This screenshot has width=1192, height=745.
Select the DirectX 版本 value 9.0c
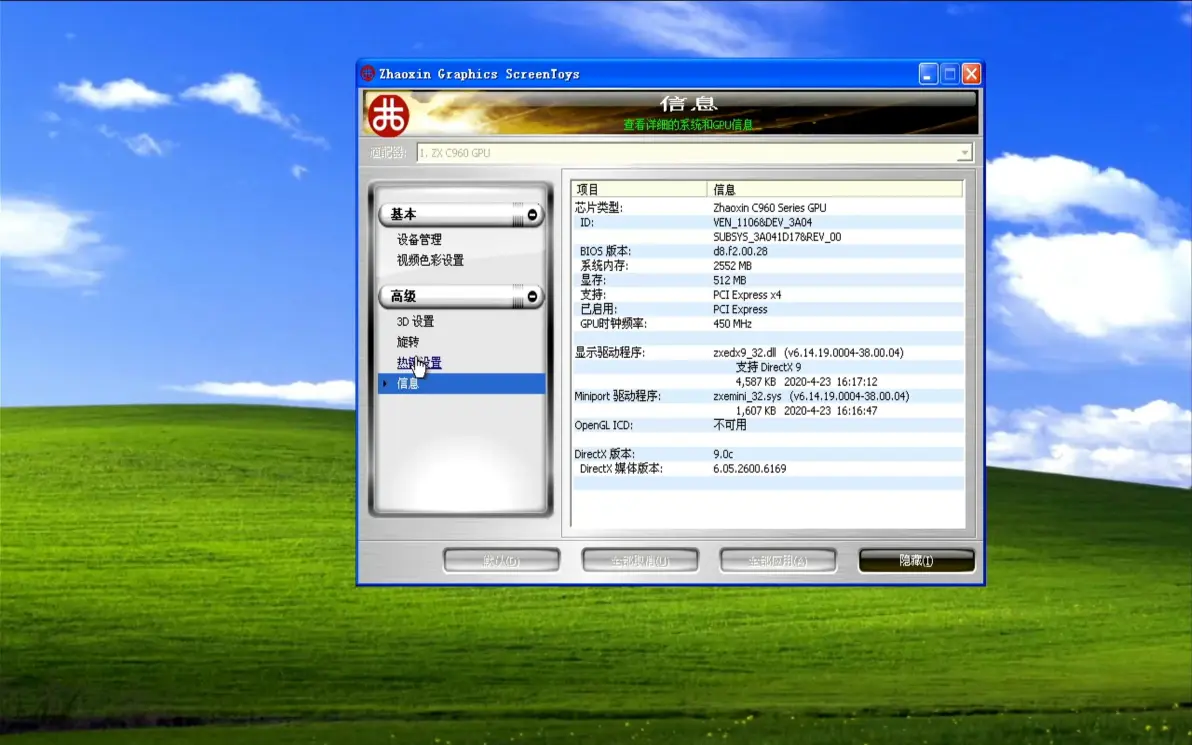[723, 454]
